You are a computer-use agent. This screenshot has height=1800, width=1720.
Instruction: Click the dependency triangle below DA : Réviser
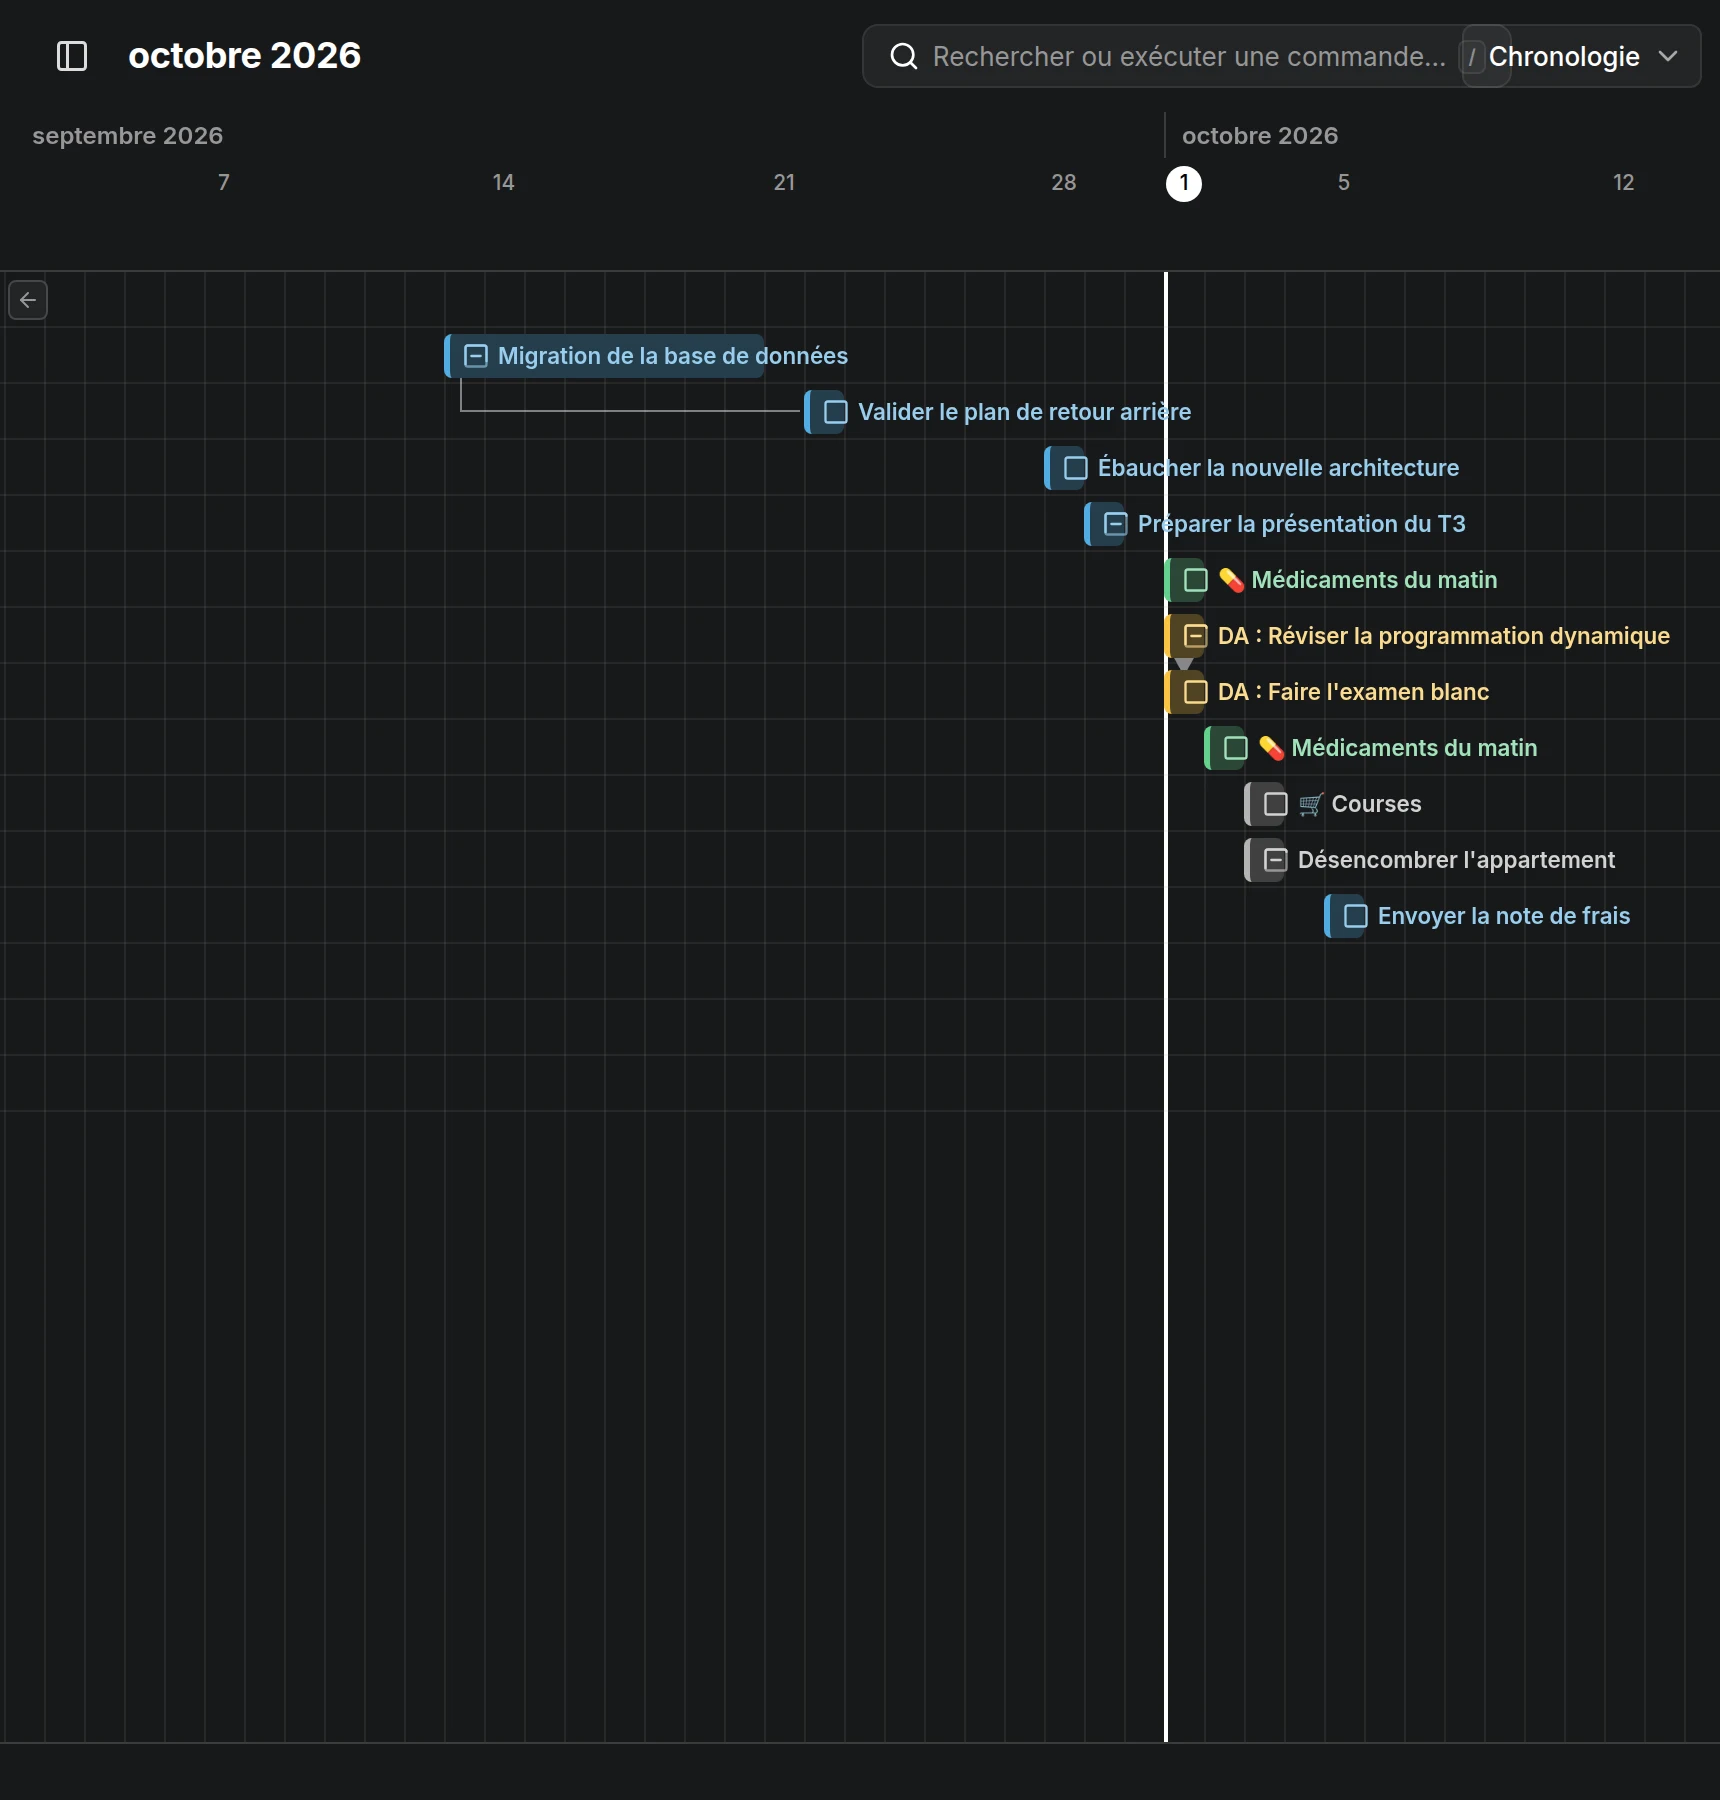coord(1184,664)
